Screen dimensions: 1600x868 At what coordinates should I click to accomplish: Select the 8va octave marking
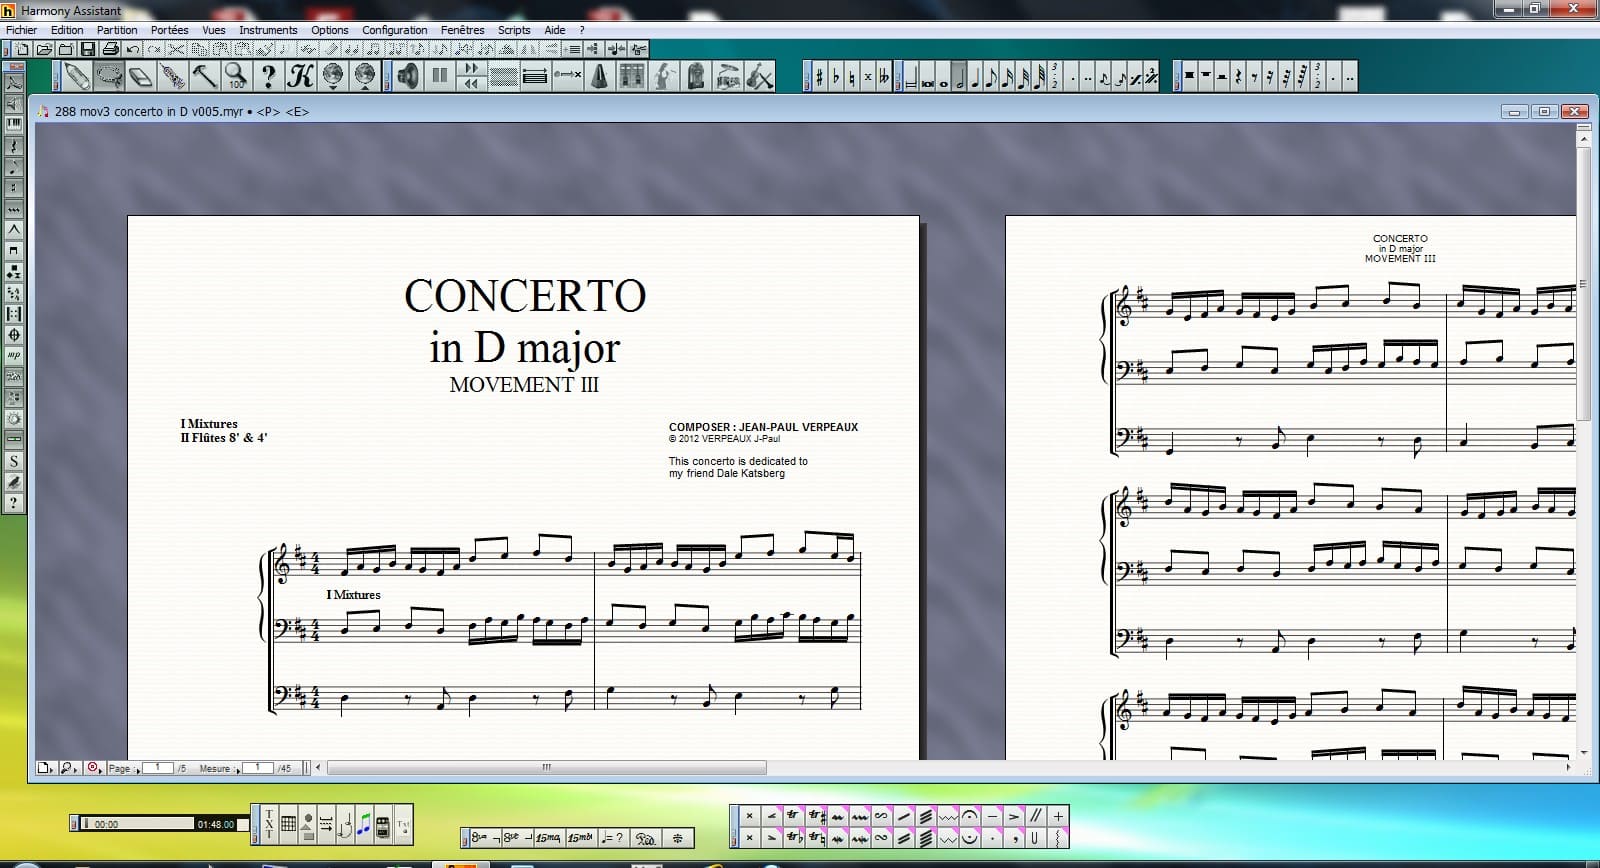[x=485, y=838]
